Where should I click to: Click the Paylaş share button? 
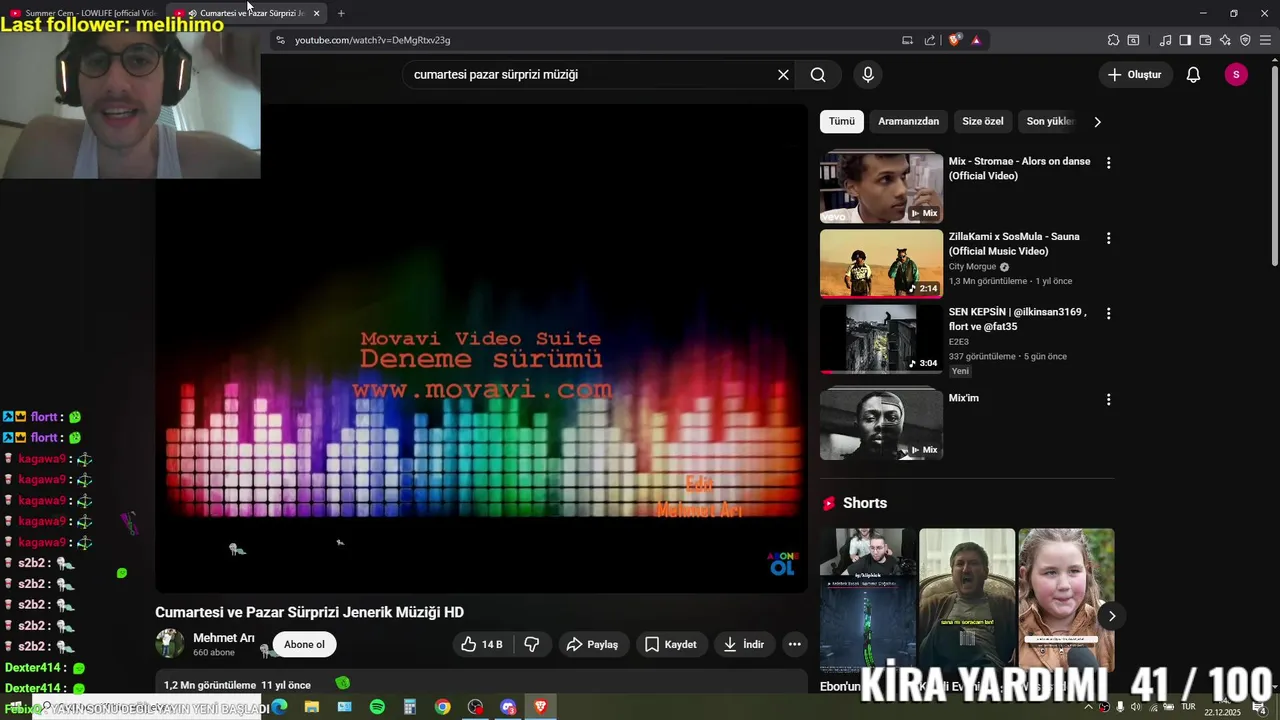[x=594, y=645]
